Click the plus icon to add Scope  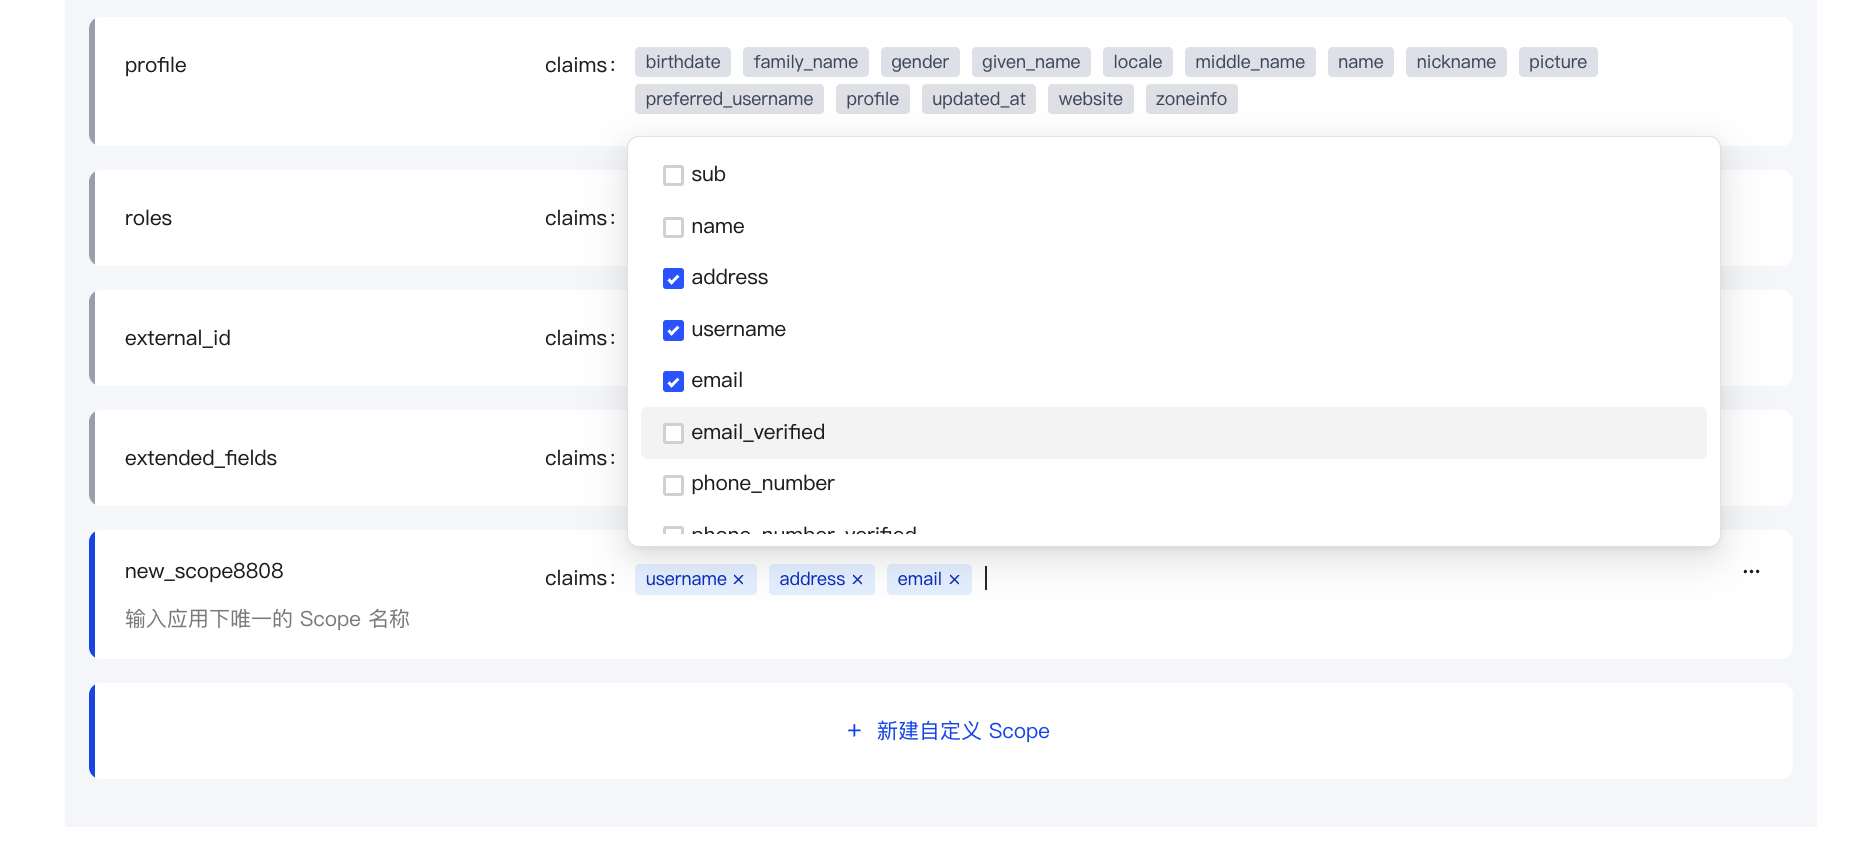tap(854, 731)
